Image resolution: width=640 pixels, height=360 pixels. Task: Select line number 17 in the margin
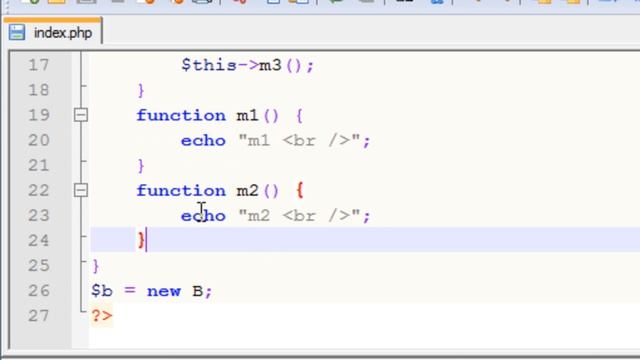click(39, 65)
